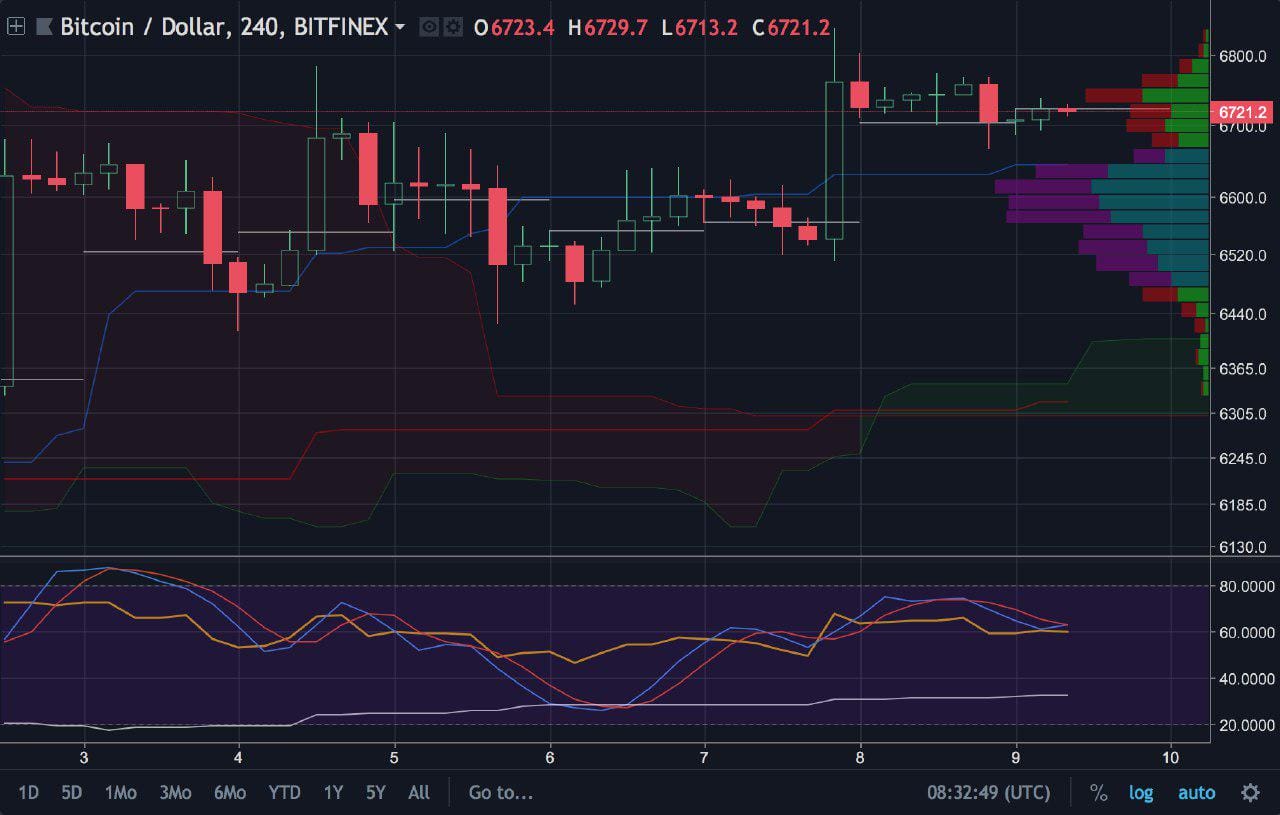
Task: Click date label 10 on the time axis
Action: (1169, 756)
